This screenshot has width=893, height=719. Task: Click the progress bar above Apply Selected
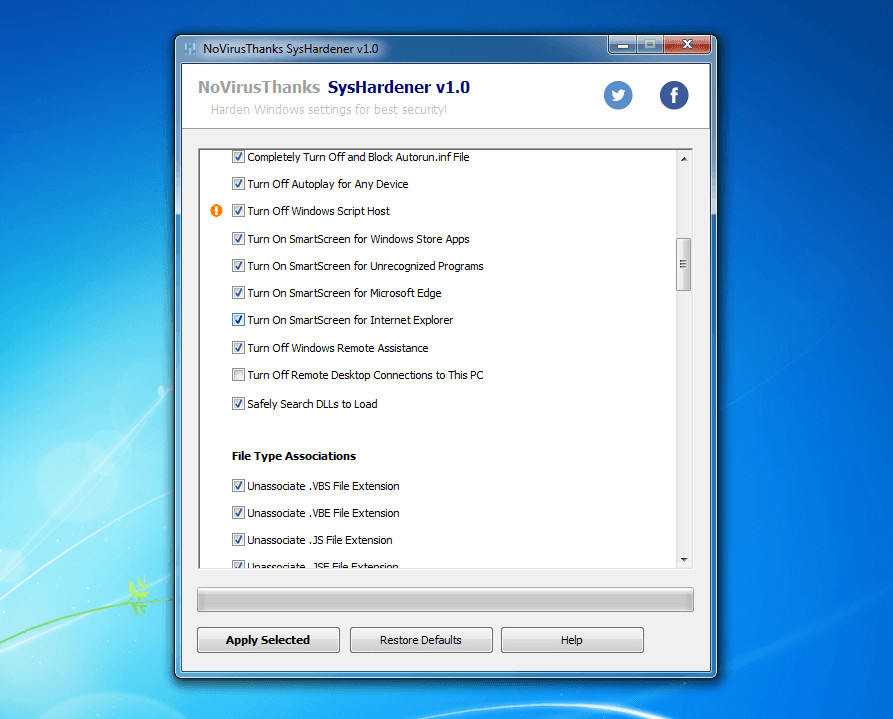click(x=445, y=600)
